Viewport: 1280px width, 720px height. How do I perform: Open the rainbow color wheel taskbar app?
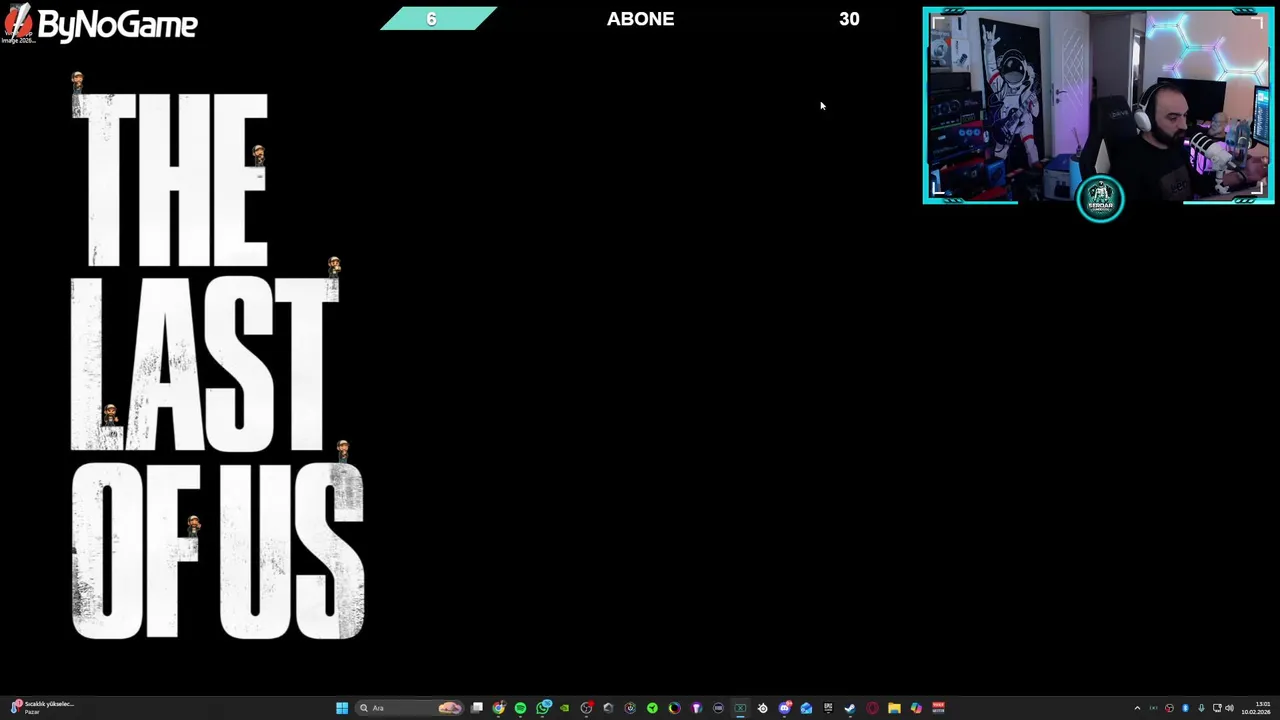pyautogui.click(x=674, y=708)
